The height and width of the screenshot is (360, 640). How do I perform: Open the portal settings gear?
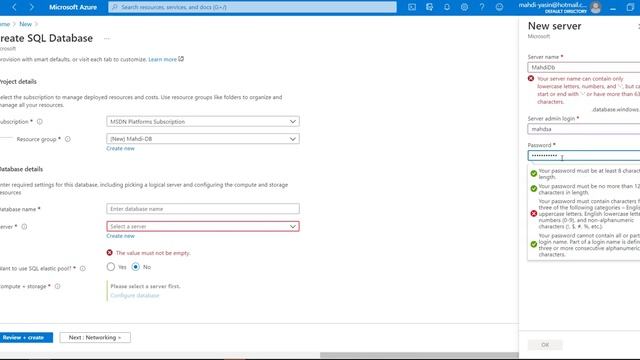(464, 7)
